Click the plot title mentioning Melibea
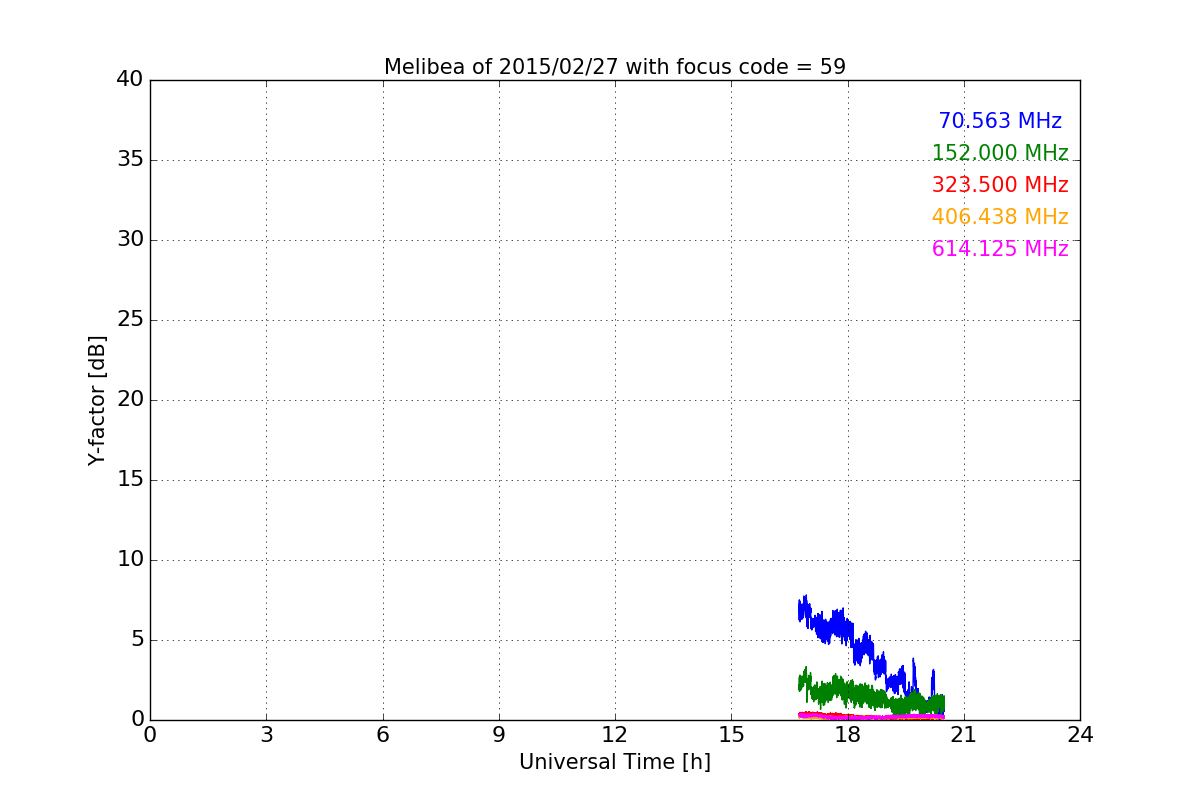This screenshot has height=800, width=1200. [x=615, y=67]
